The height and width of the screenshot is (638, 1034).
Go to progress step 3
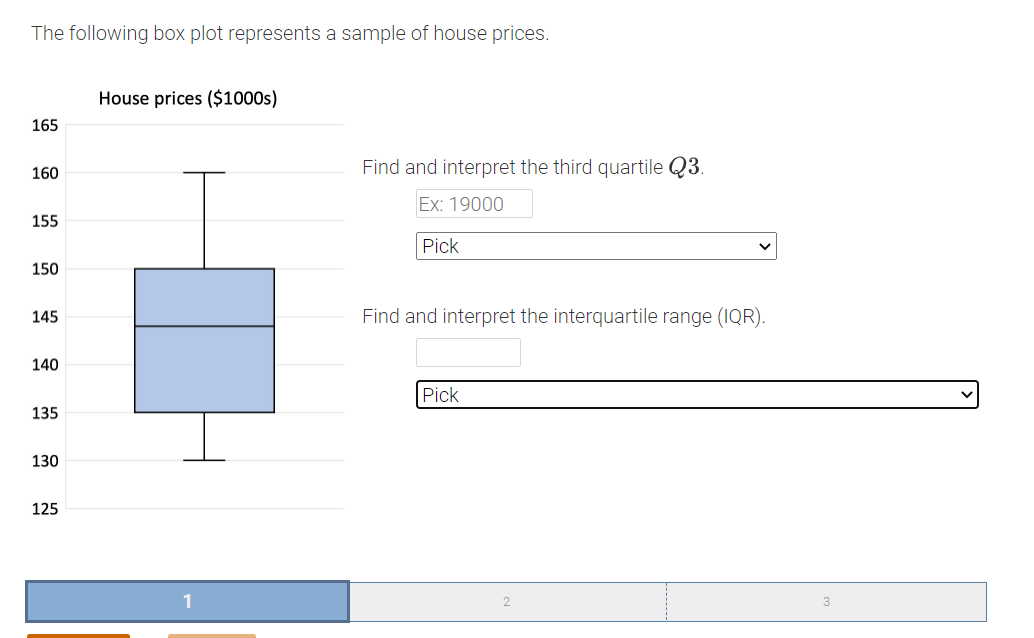tap(825, 601)
